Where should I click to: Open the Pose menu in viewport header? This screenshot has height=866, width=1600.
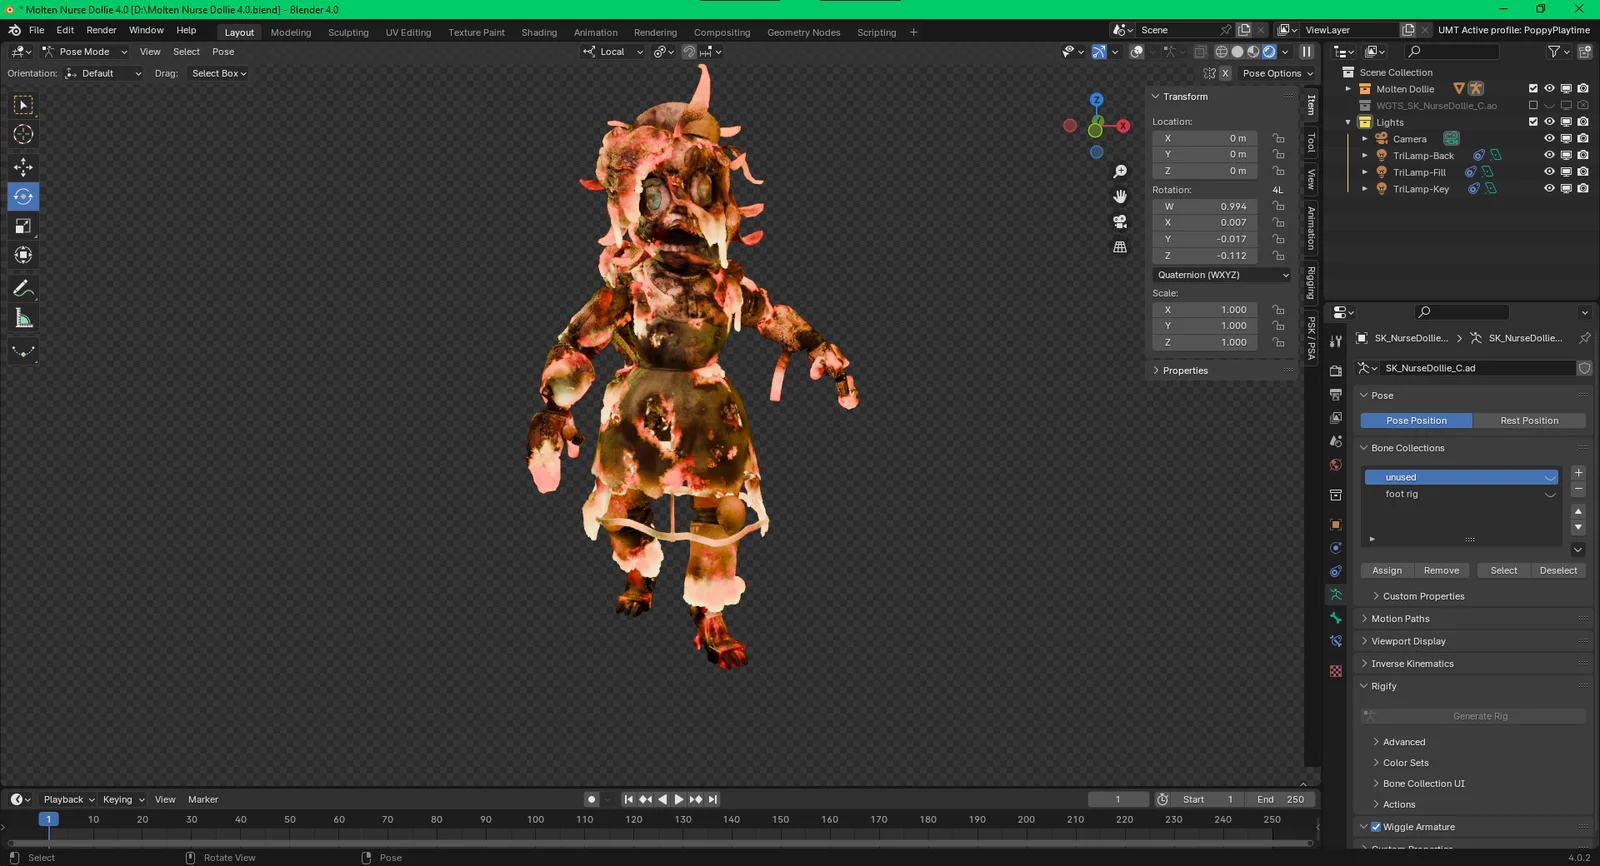point(223,52)
